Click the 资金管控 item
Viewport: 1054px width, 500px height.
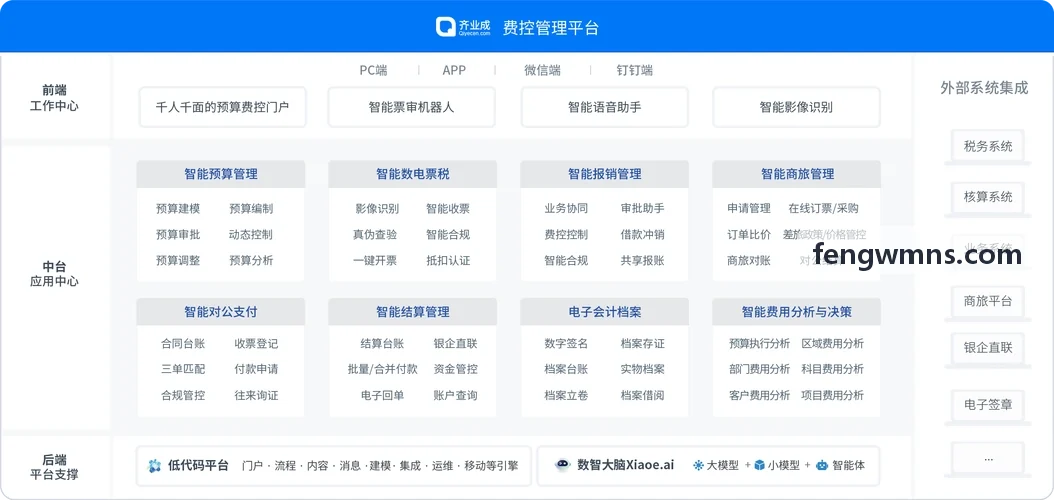[x=456, y=369]
